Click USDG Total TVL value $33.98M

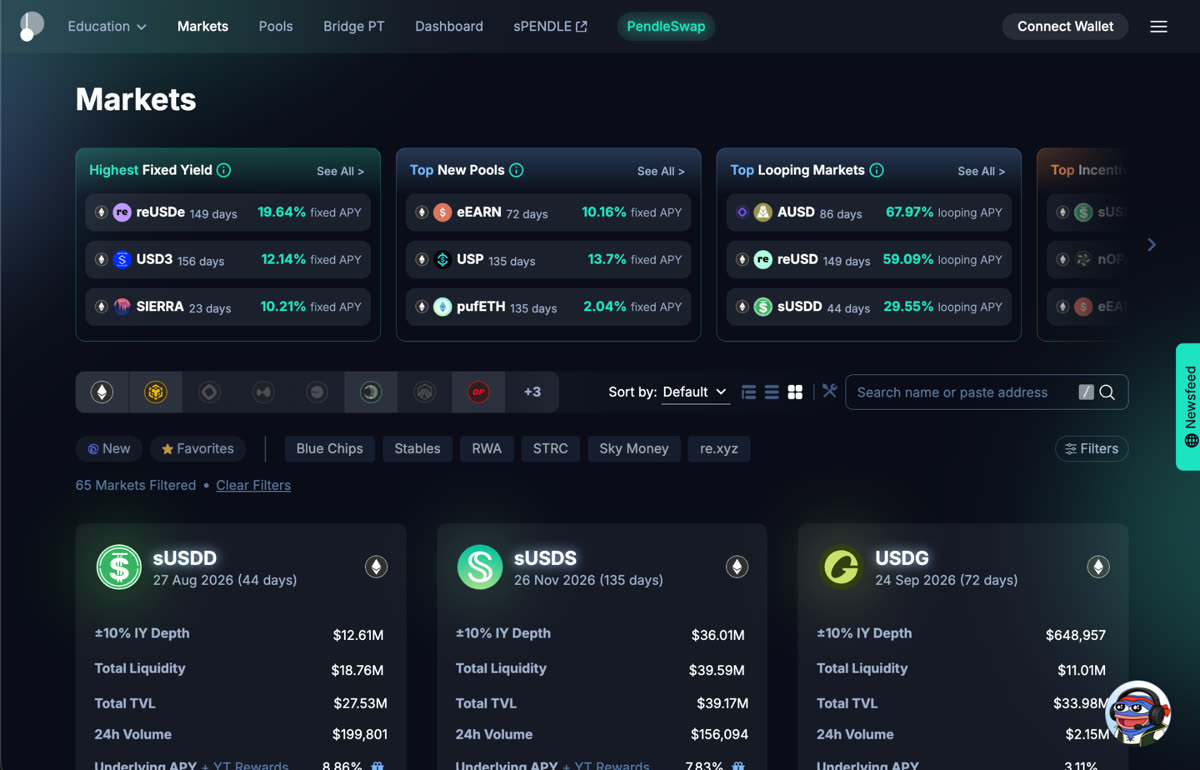coord(1078,704)
